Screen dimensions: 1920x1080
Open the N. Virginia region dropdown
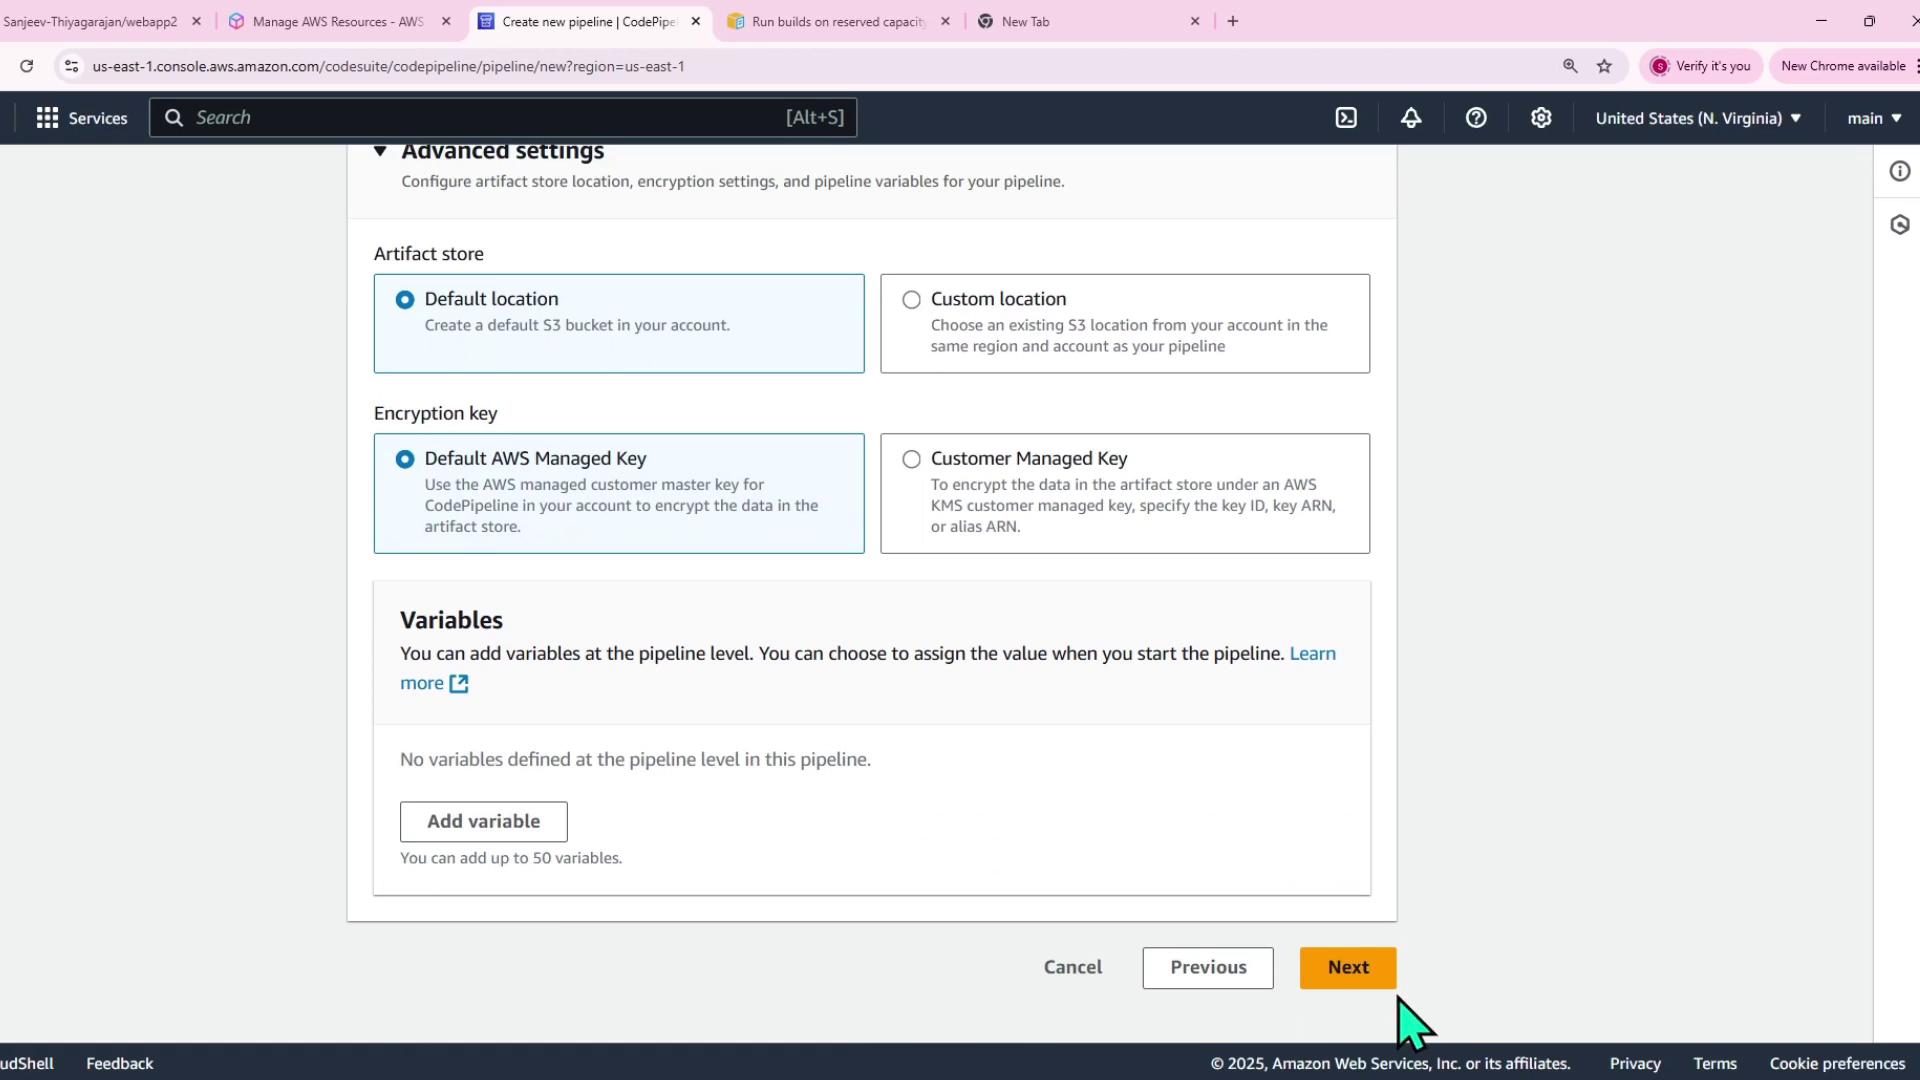pos(1697,118)
